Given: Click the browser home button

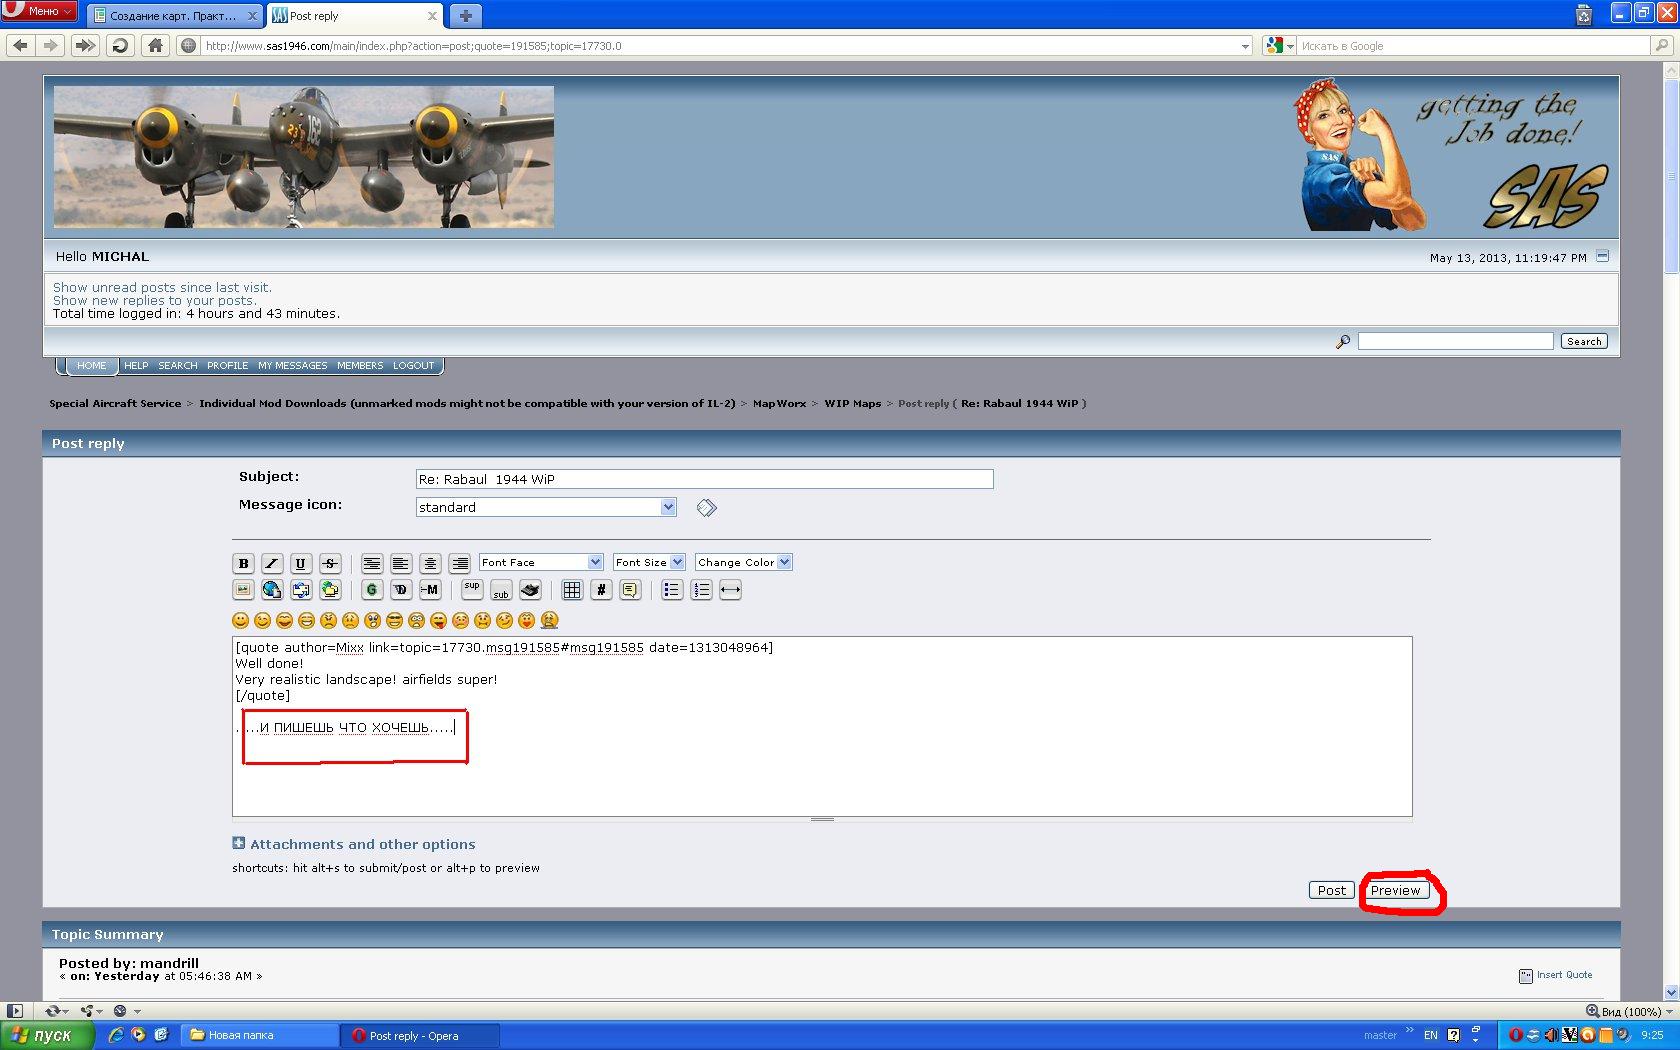Looking at the screenshot, I should click(x=155, y=45).
